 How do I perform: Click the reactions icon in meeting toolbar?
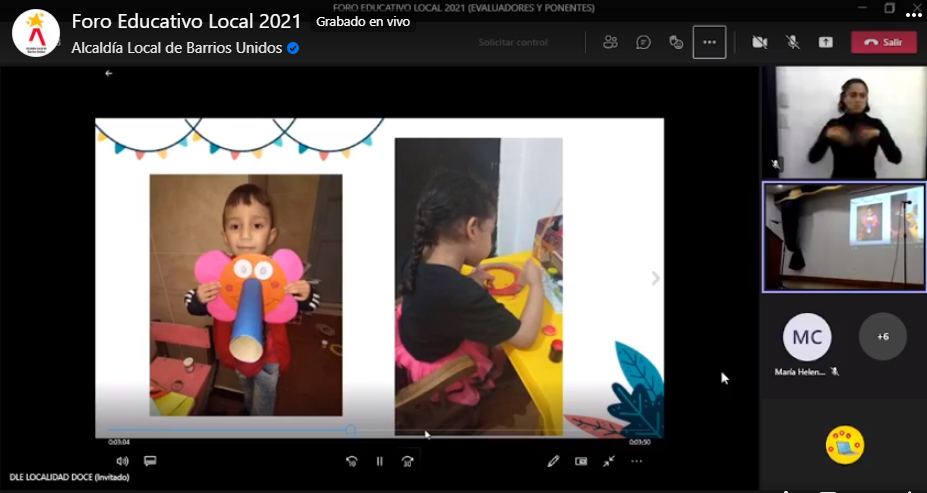tap(676, 42)
